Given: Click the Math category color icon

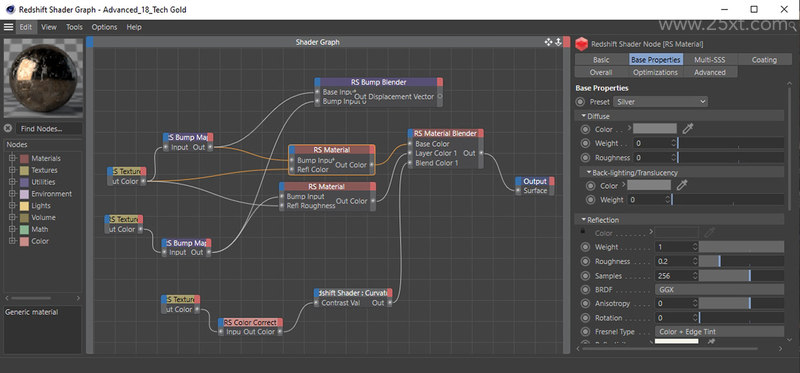Looking at the screenshot, I should click(24, 229).
